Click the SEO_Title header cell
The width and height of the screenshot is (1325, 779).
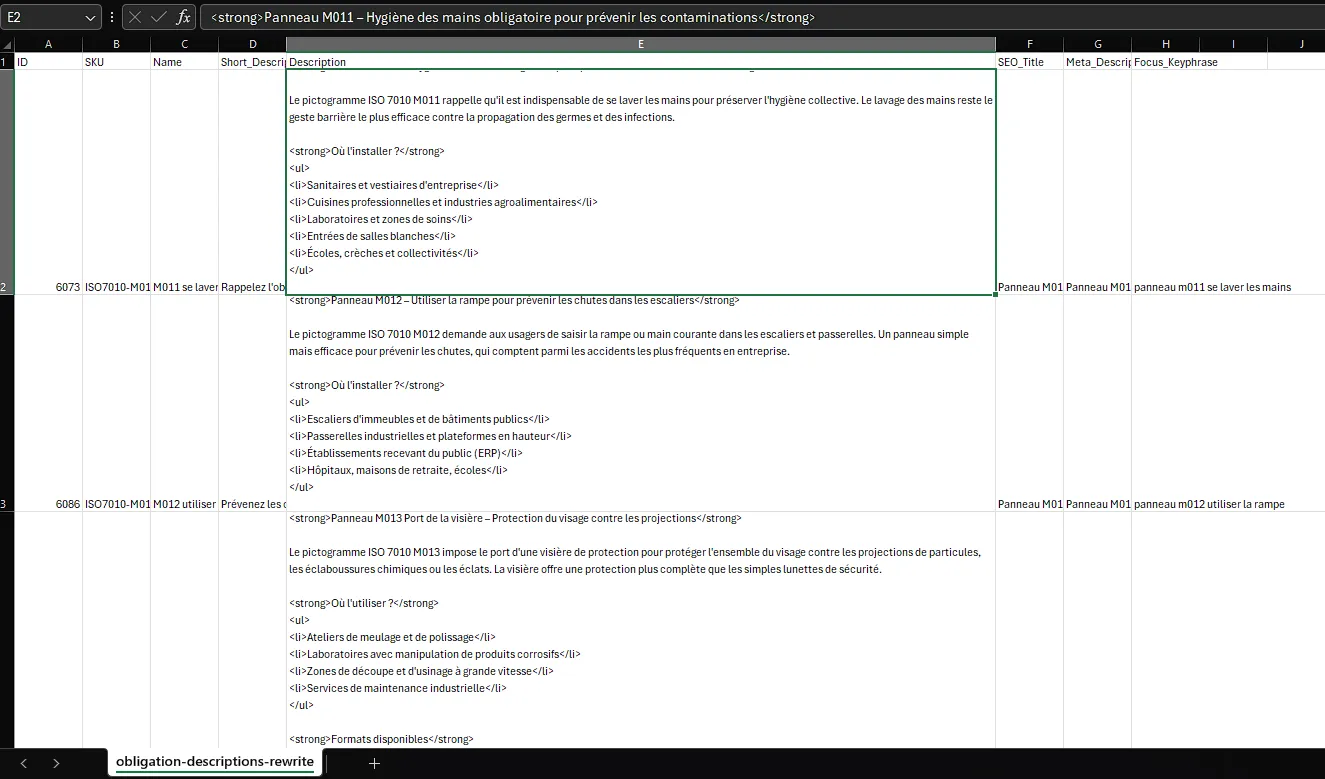[1029, 61]
